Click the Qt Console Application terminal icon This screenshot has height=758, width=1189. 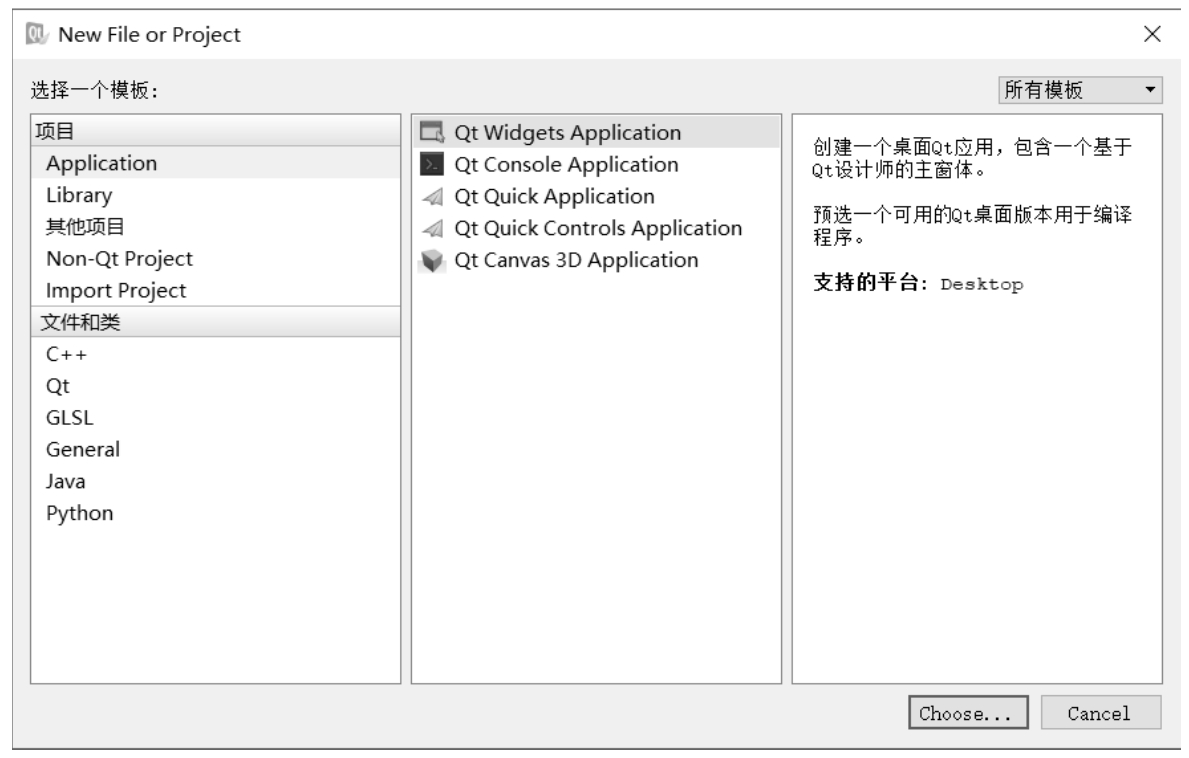432,164
